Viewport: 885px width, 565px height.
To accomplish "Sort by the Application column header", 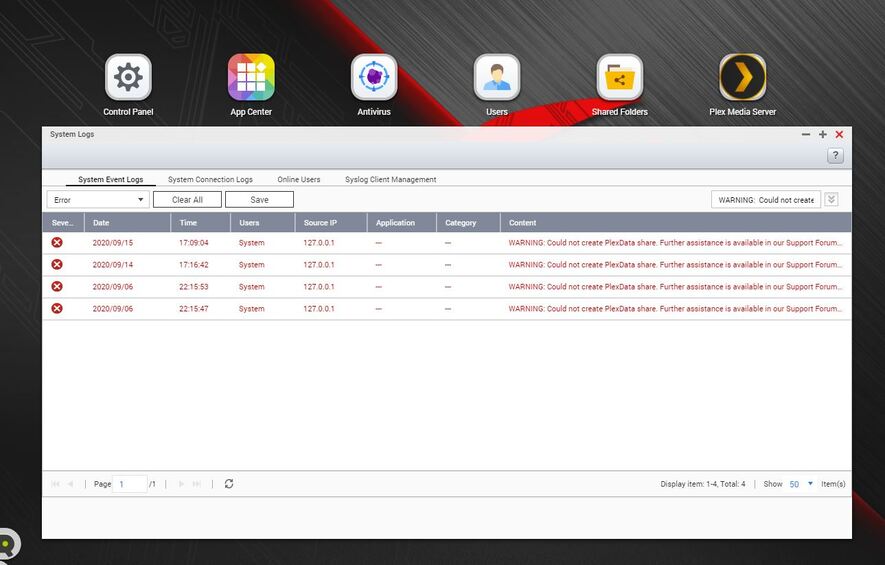I will pos(402,223).
